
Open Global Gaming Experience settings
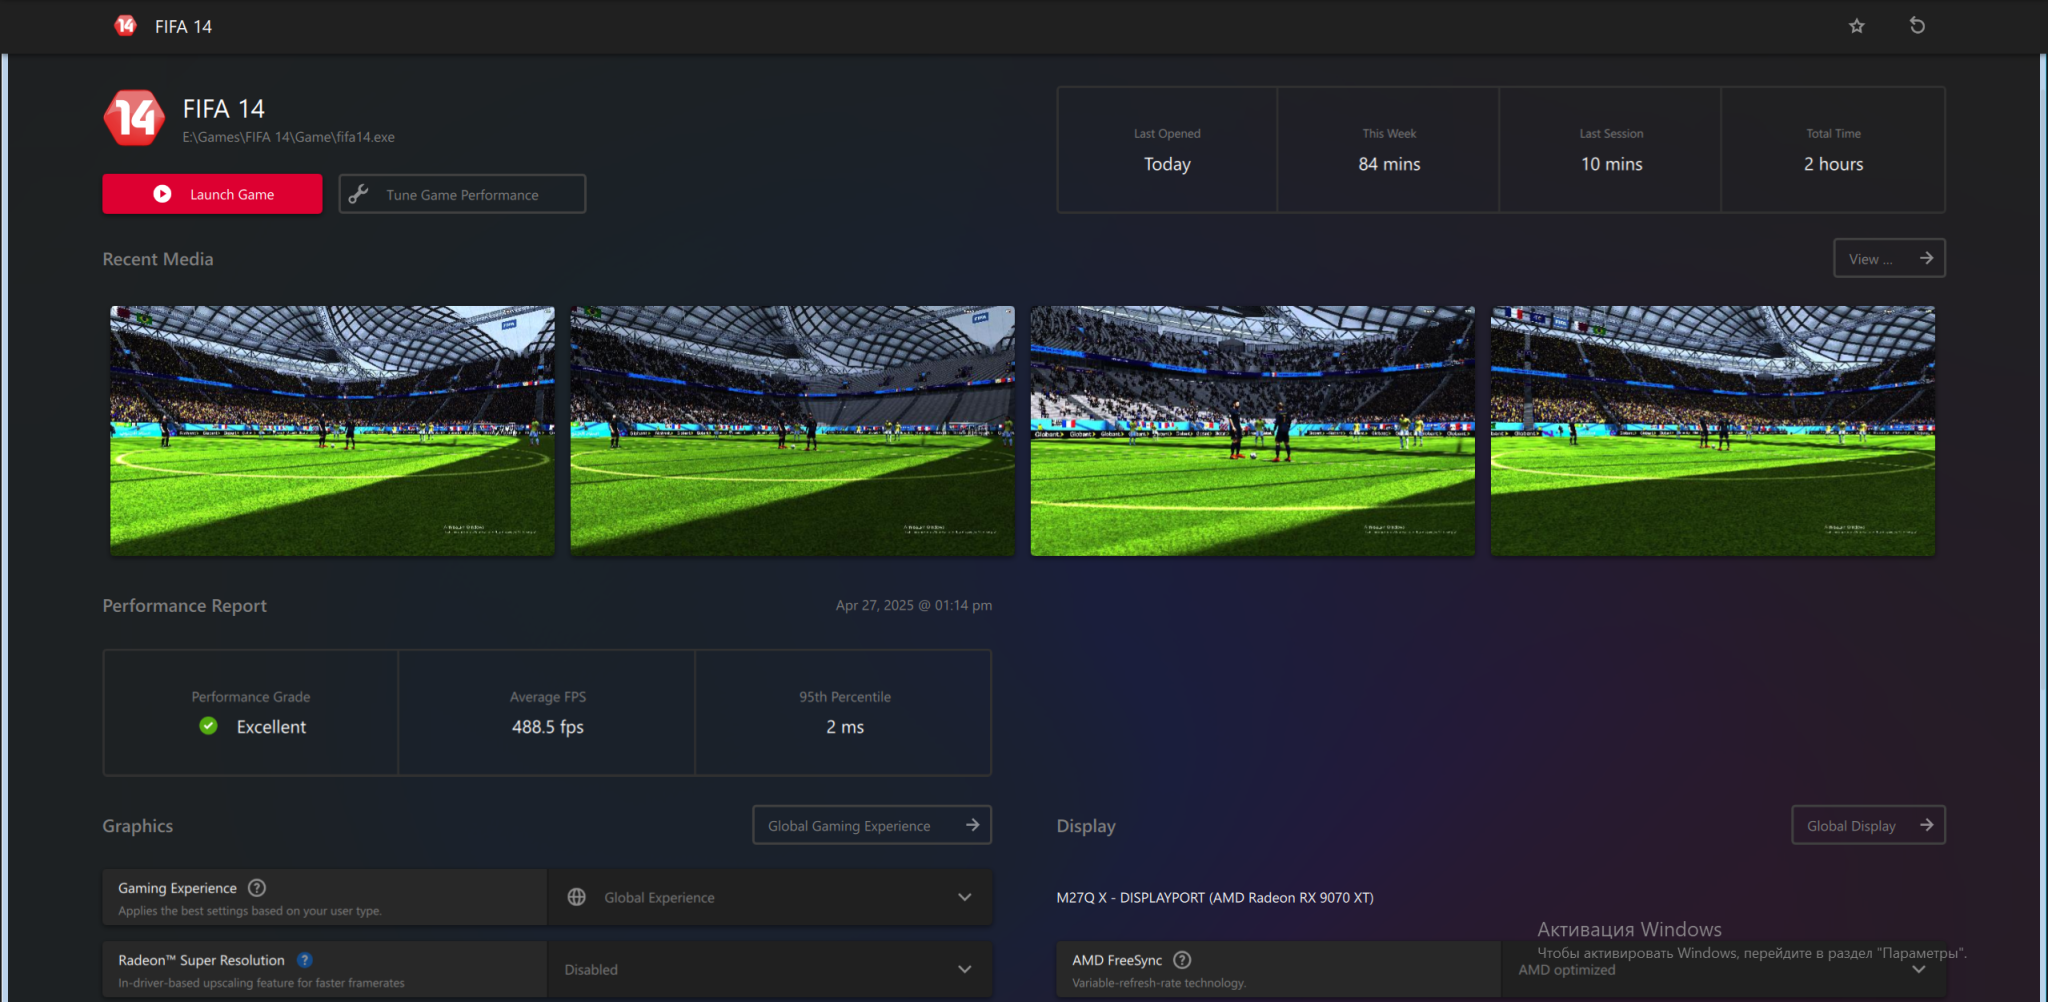(x=872, y=825)
